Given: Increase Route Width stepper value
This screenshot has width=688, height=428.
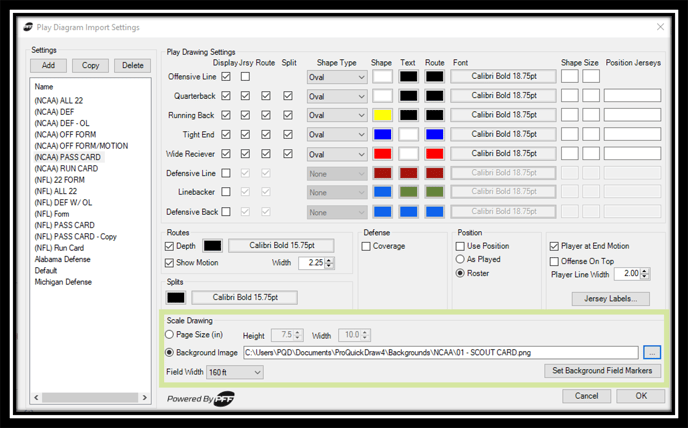Looking at the screenshot, I should (330, 260).
